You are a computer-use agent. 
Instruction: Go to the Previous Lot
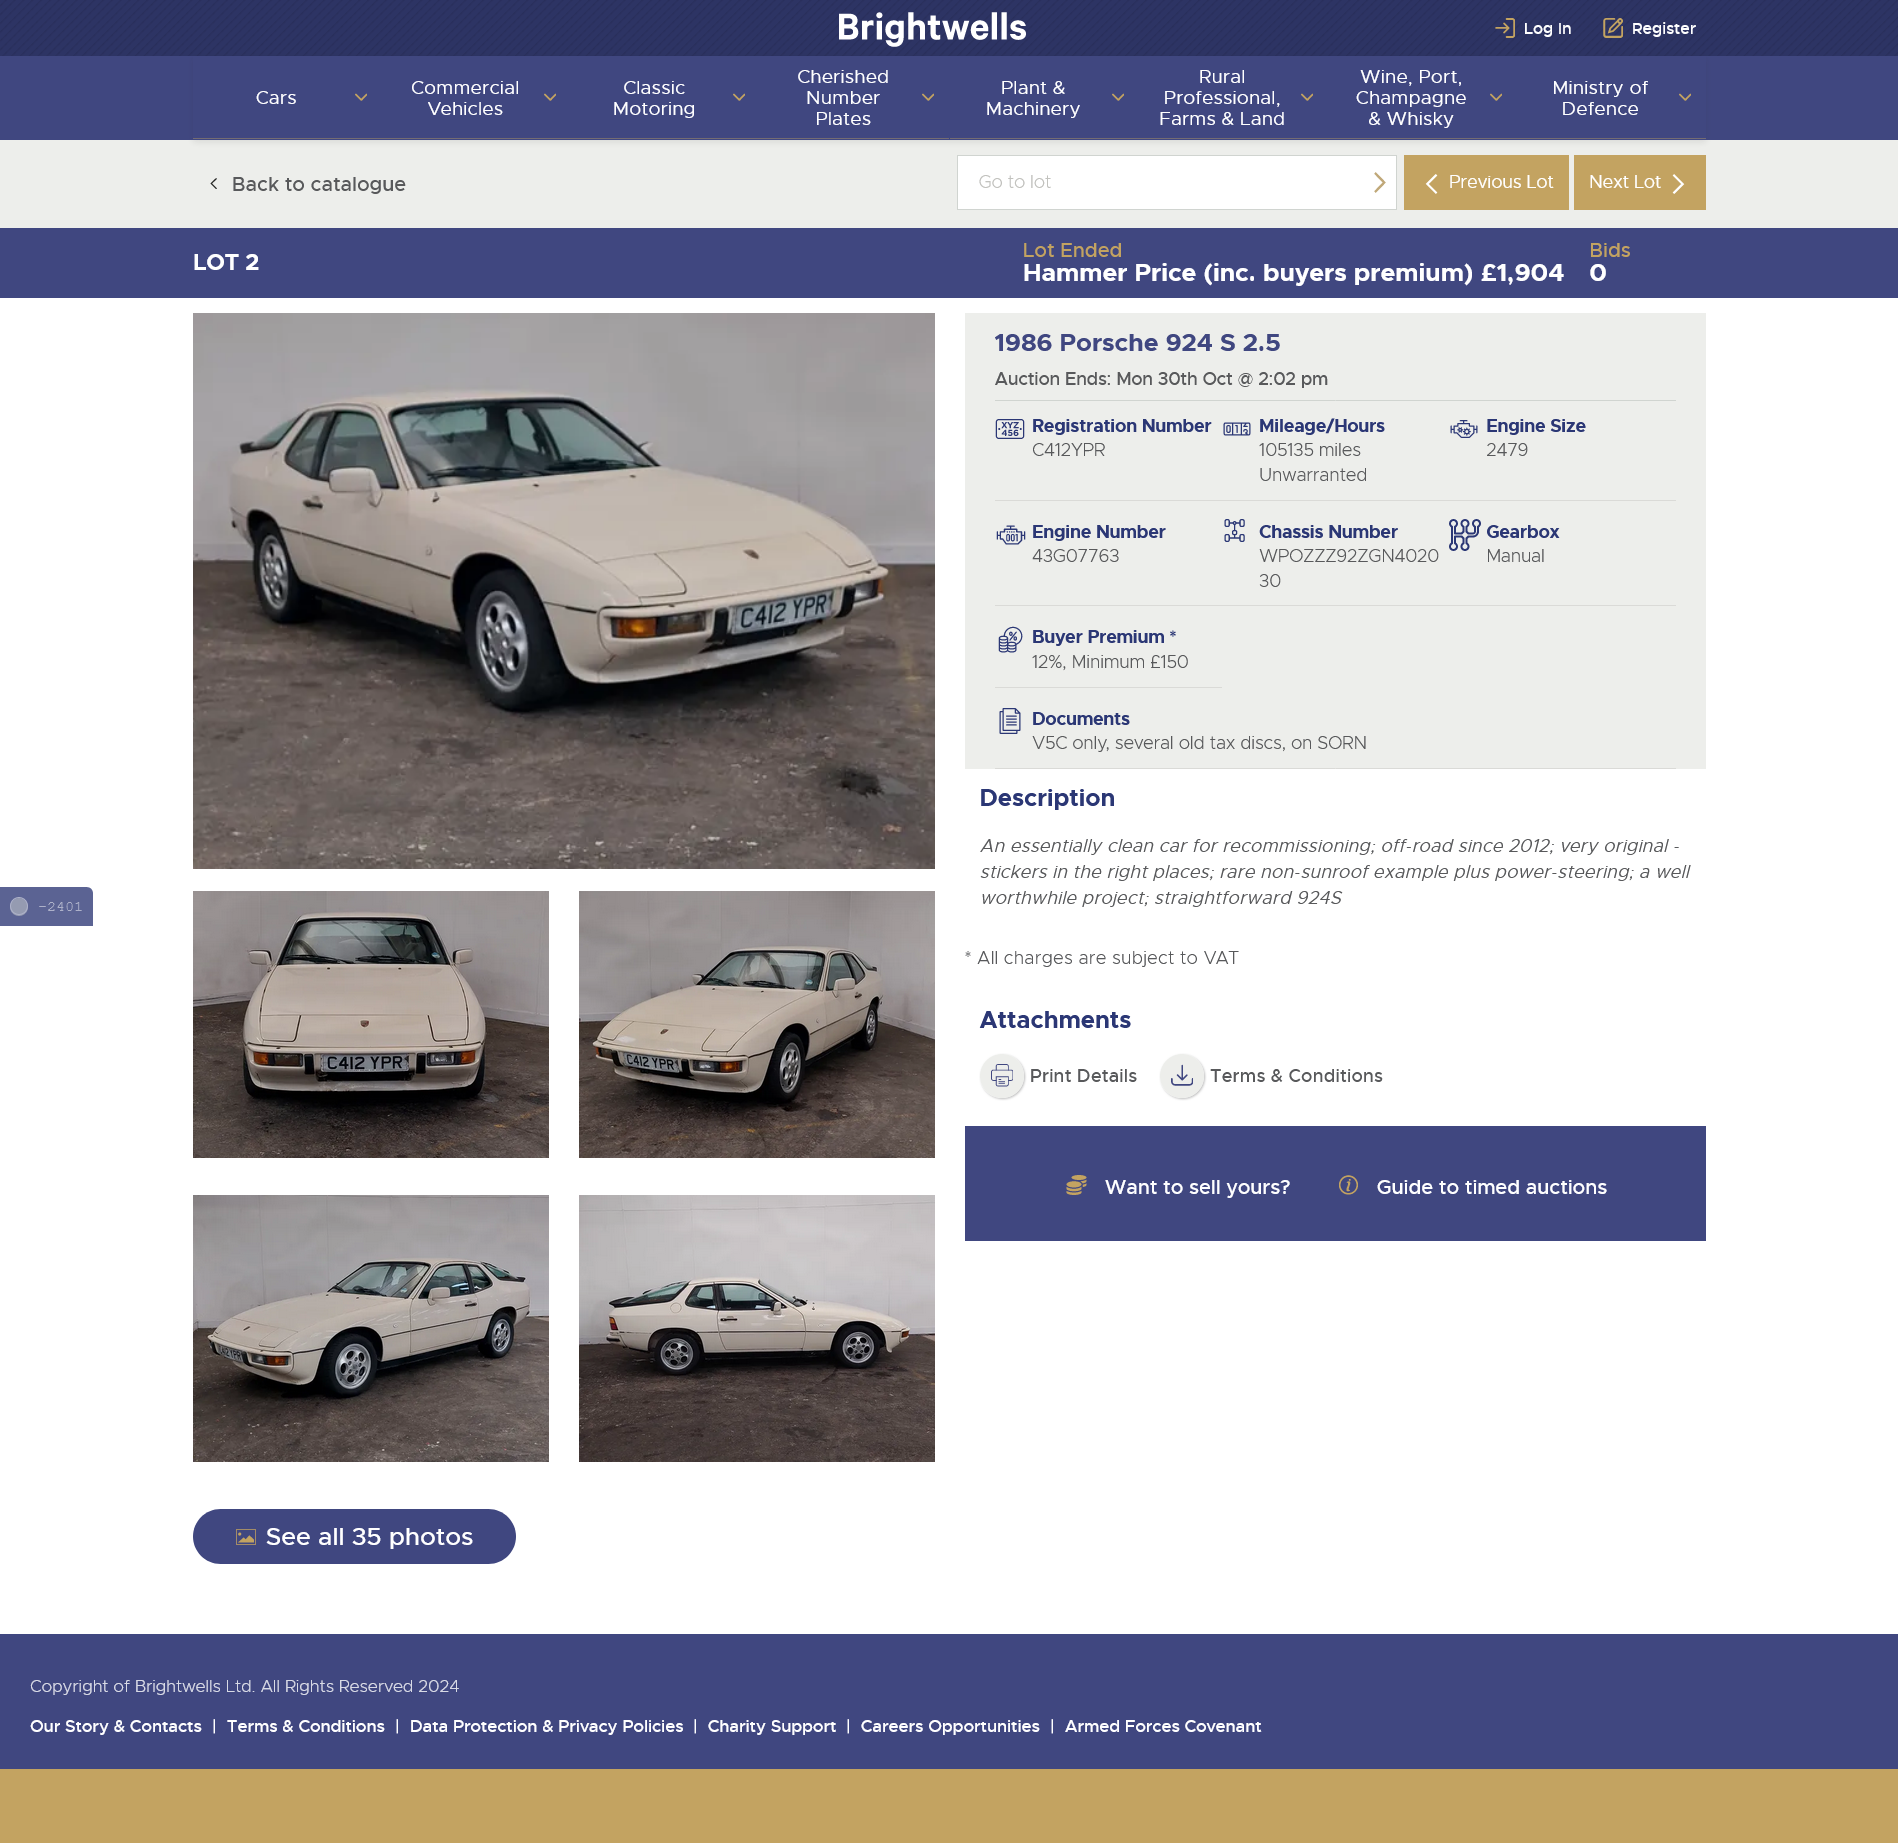pos(1486,182)
